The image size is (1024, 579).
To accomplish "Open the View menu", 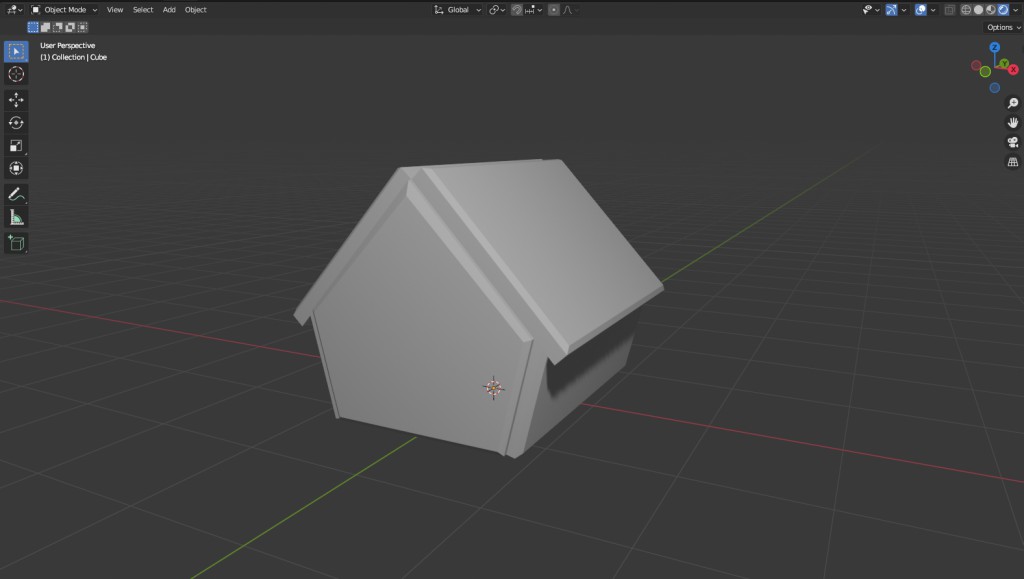I will (115, 10).
